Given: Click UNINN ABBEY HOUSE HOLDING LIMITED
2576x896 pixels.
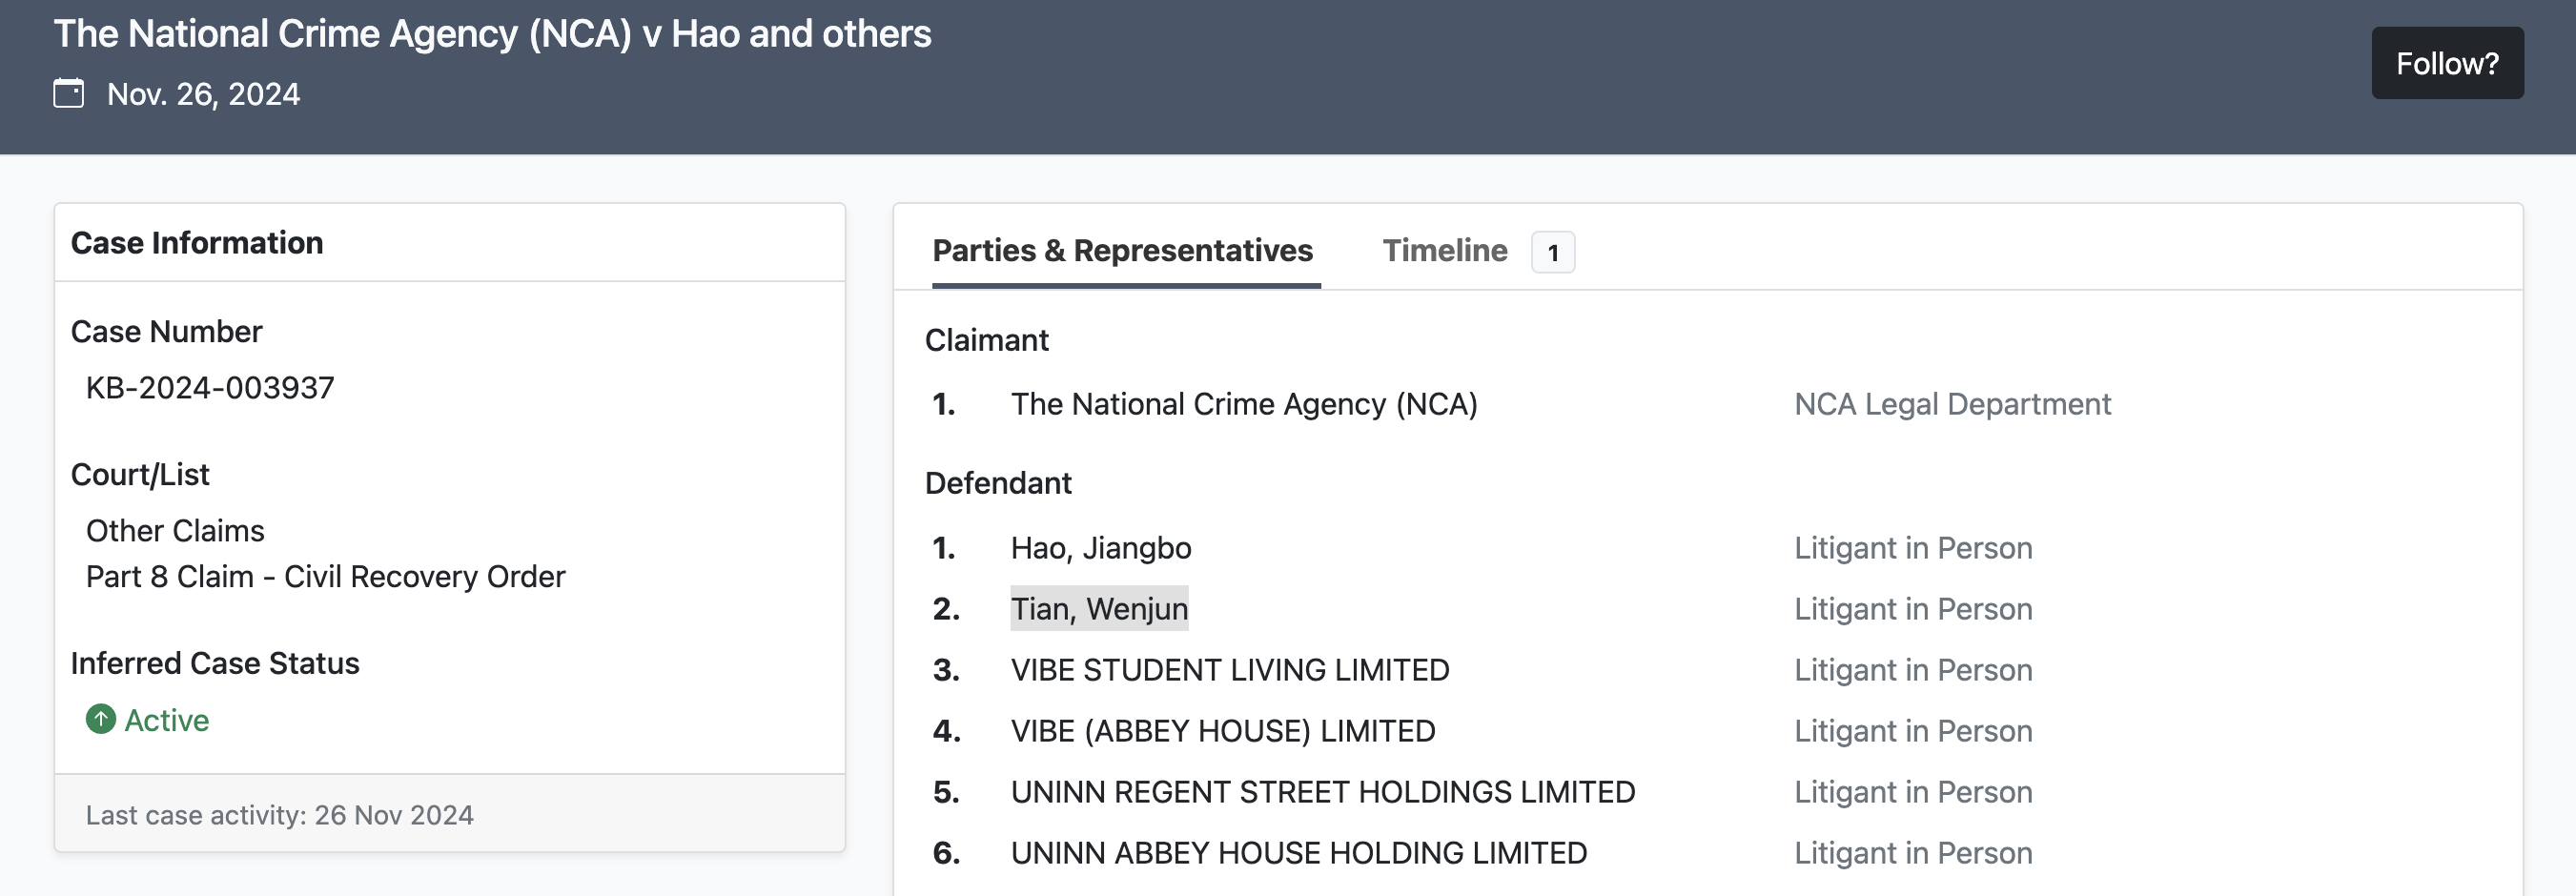Looking at the screenshot, I should (x=1298, y=853).
